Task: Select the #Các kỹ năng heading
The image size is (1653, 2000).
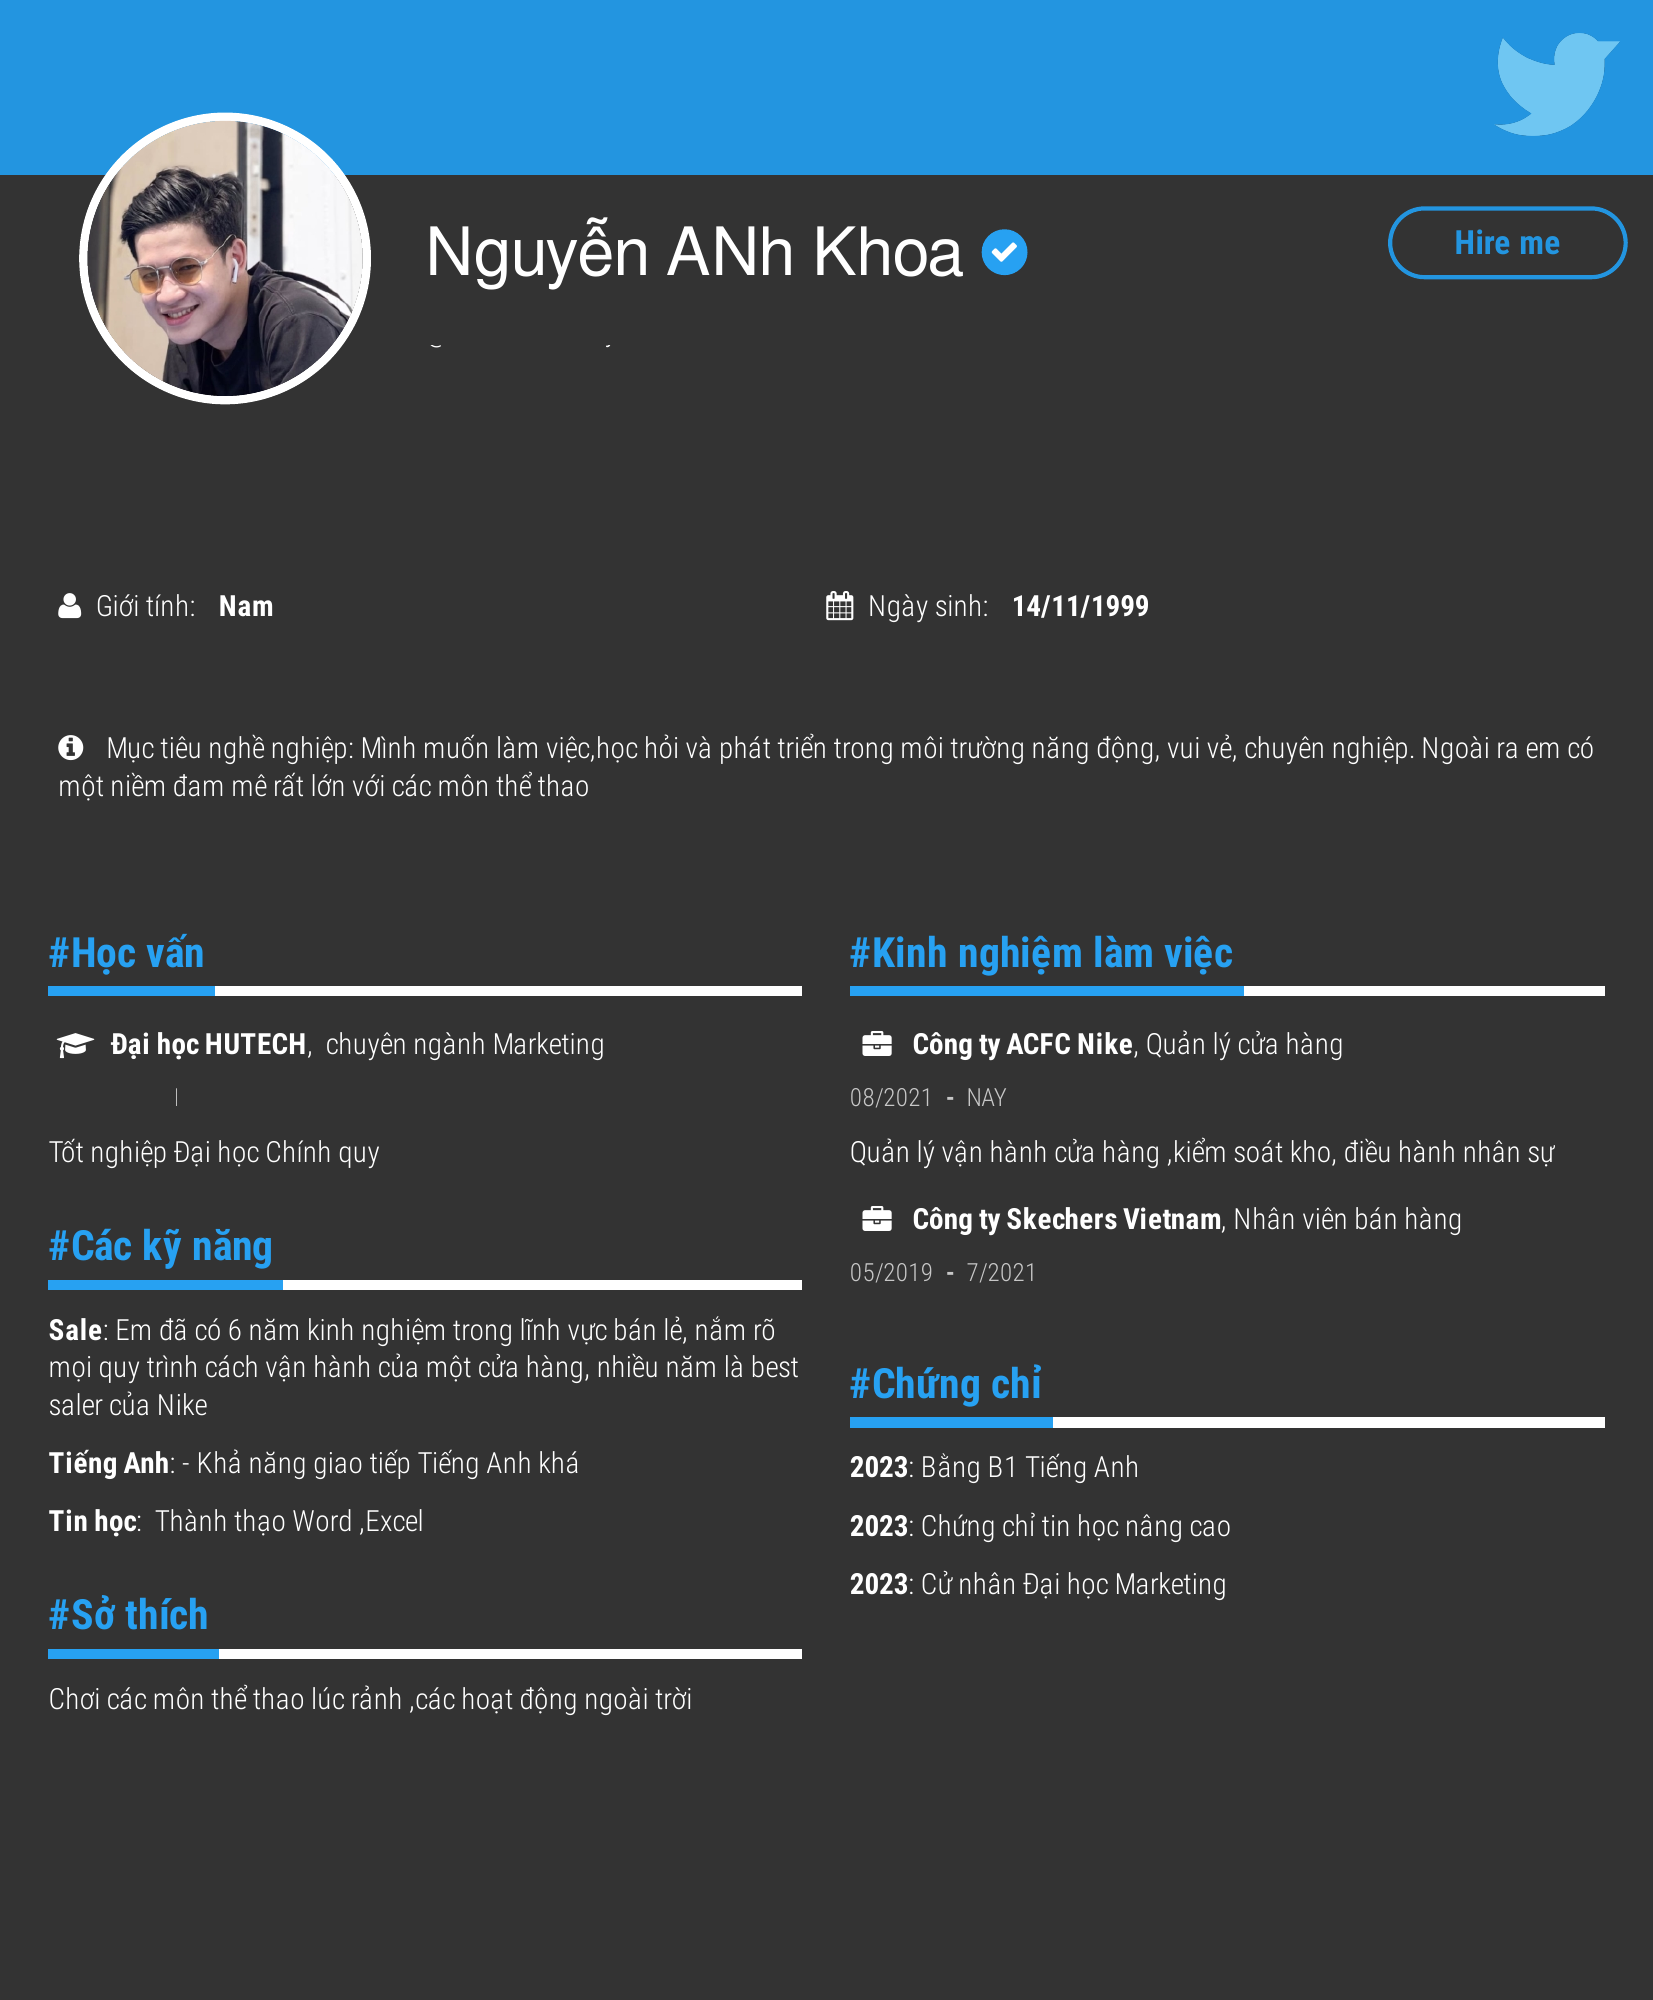Action: [x=161, y=1247]
